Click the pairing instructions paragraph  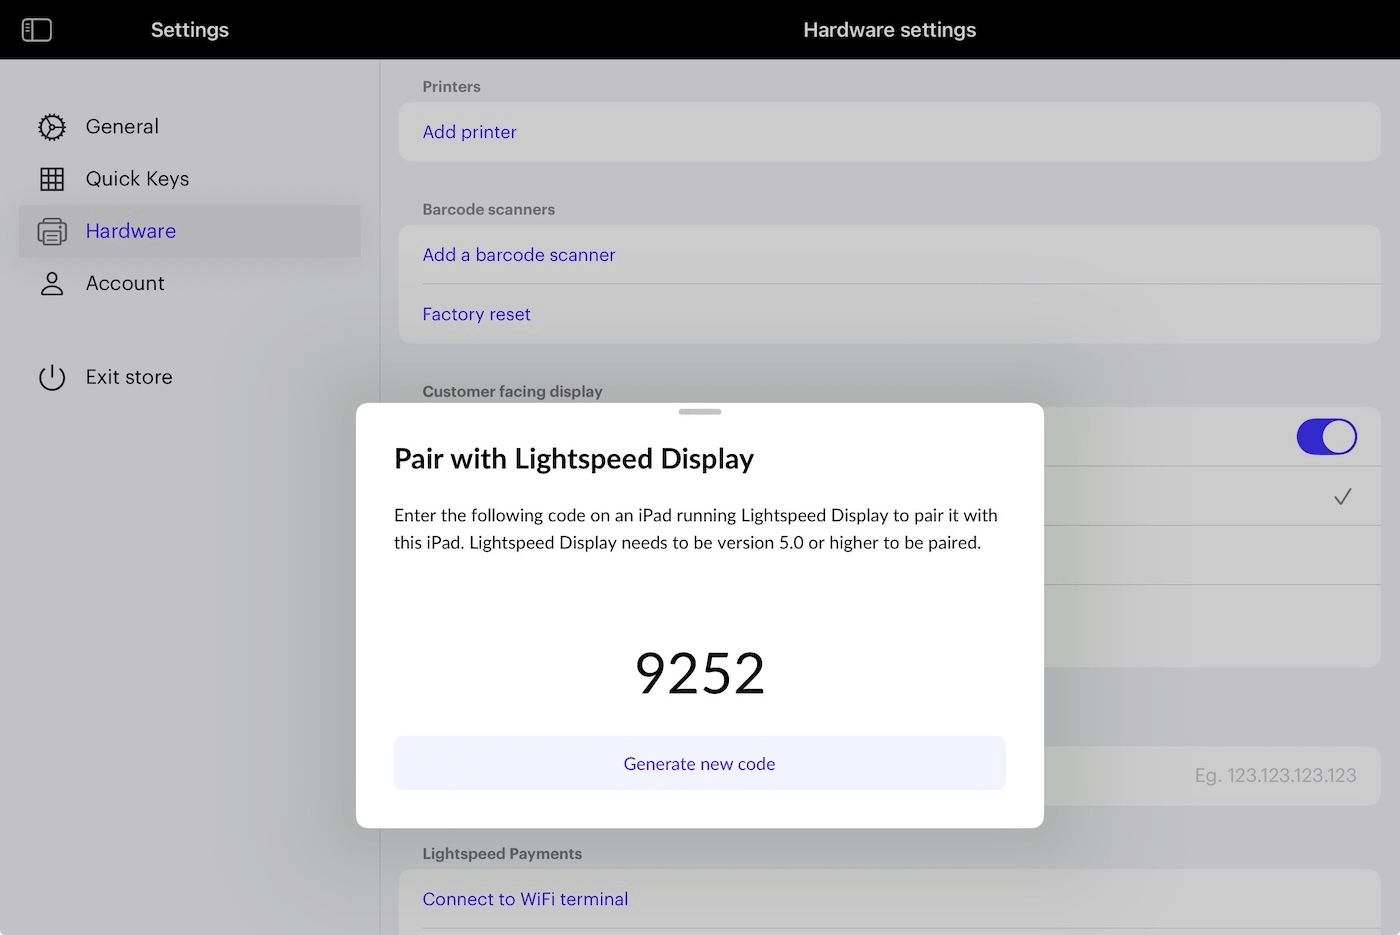click(696, 529)
